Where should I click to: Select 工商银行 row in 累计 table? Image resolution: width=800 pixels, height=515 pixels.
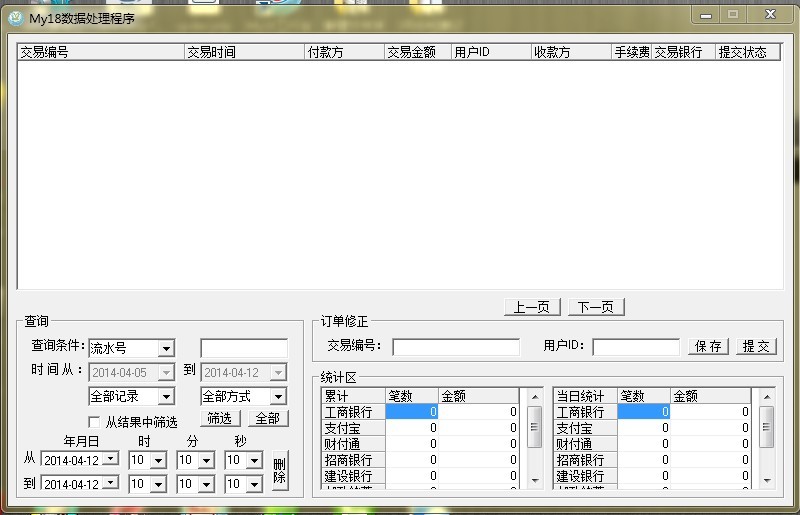pyautogui.click(x=420, y=411)
